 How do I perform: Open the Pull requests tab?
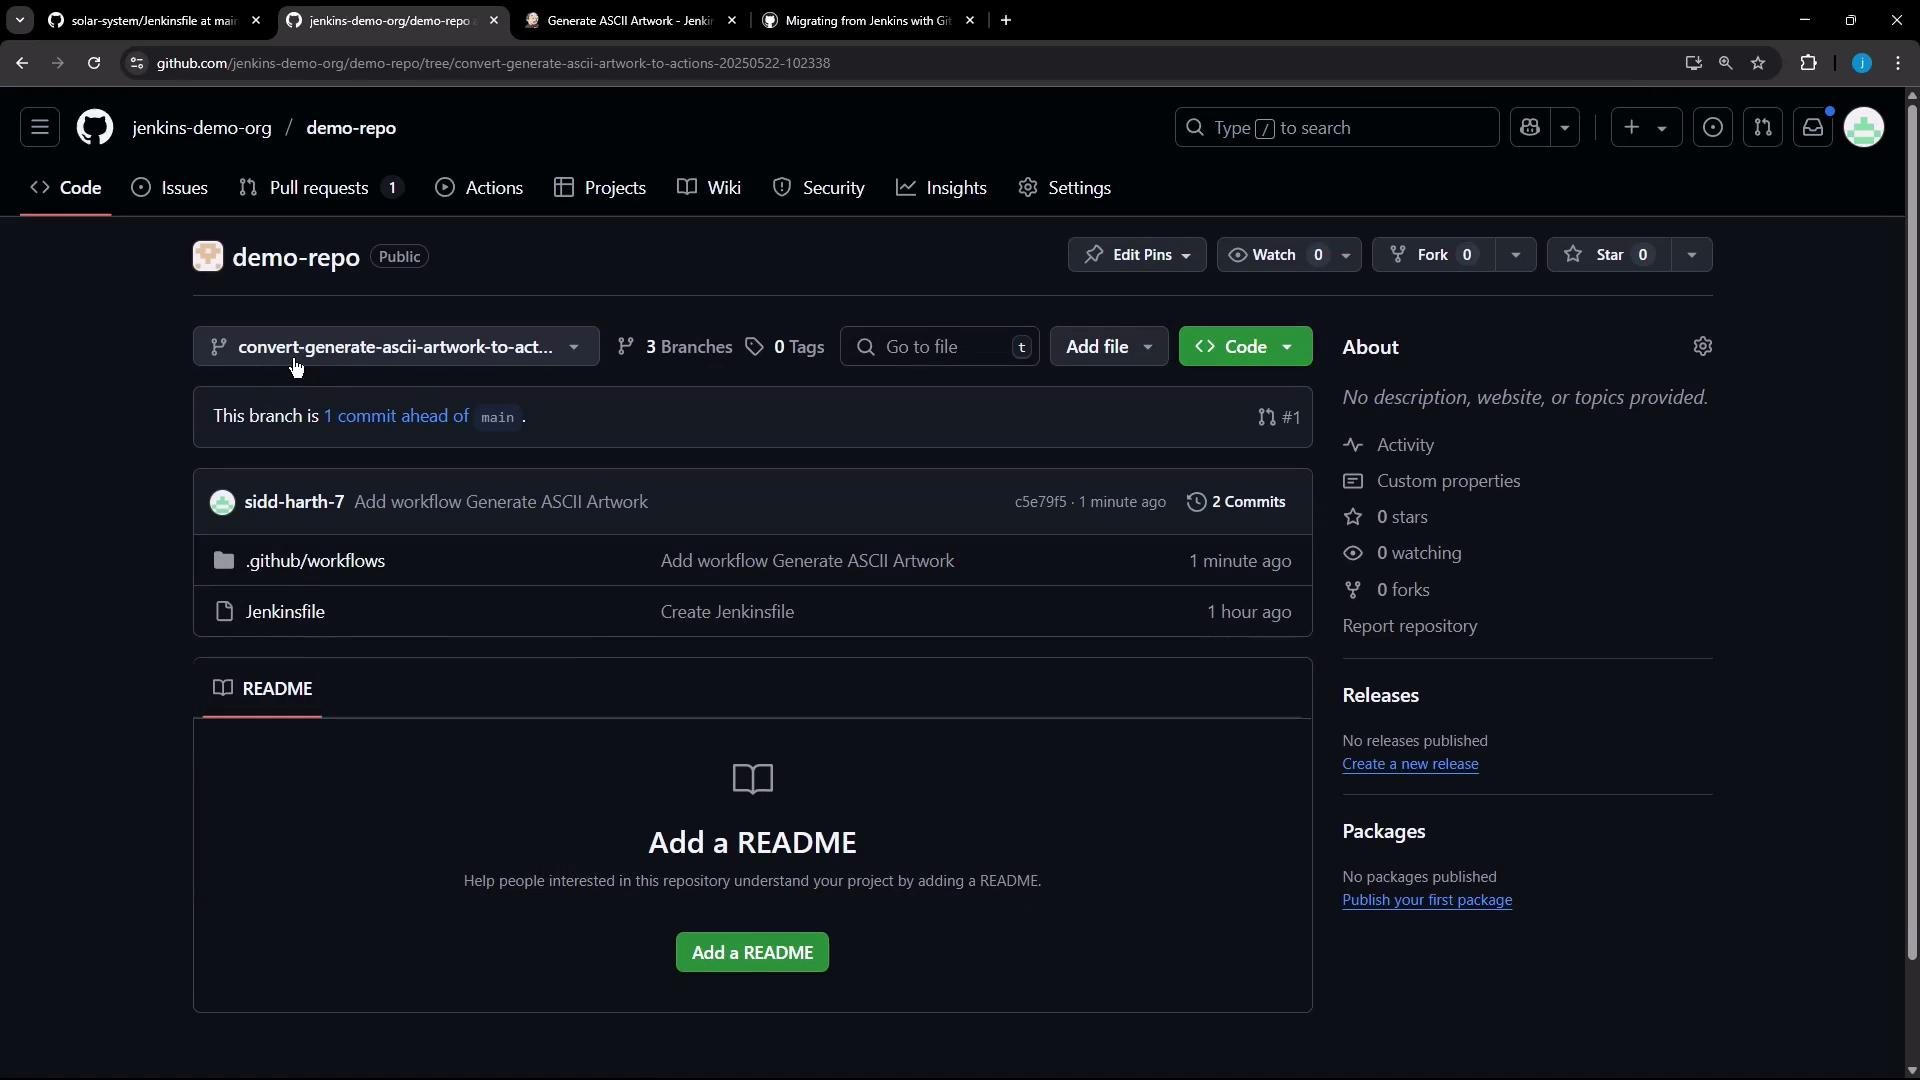[321, 188]
